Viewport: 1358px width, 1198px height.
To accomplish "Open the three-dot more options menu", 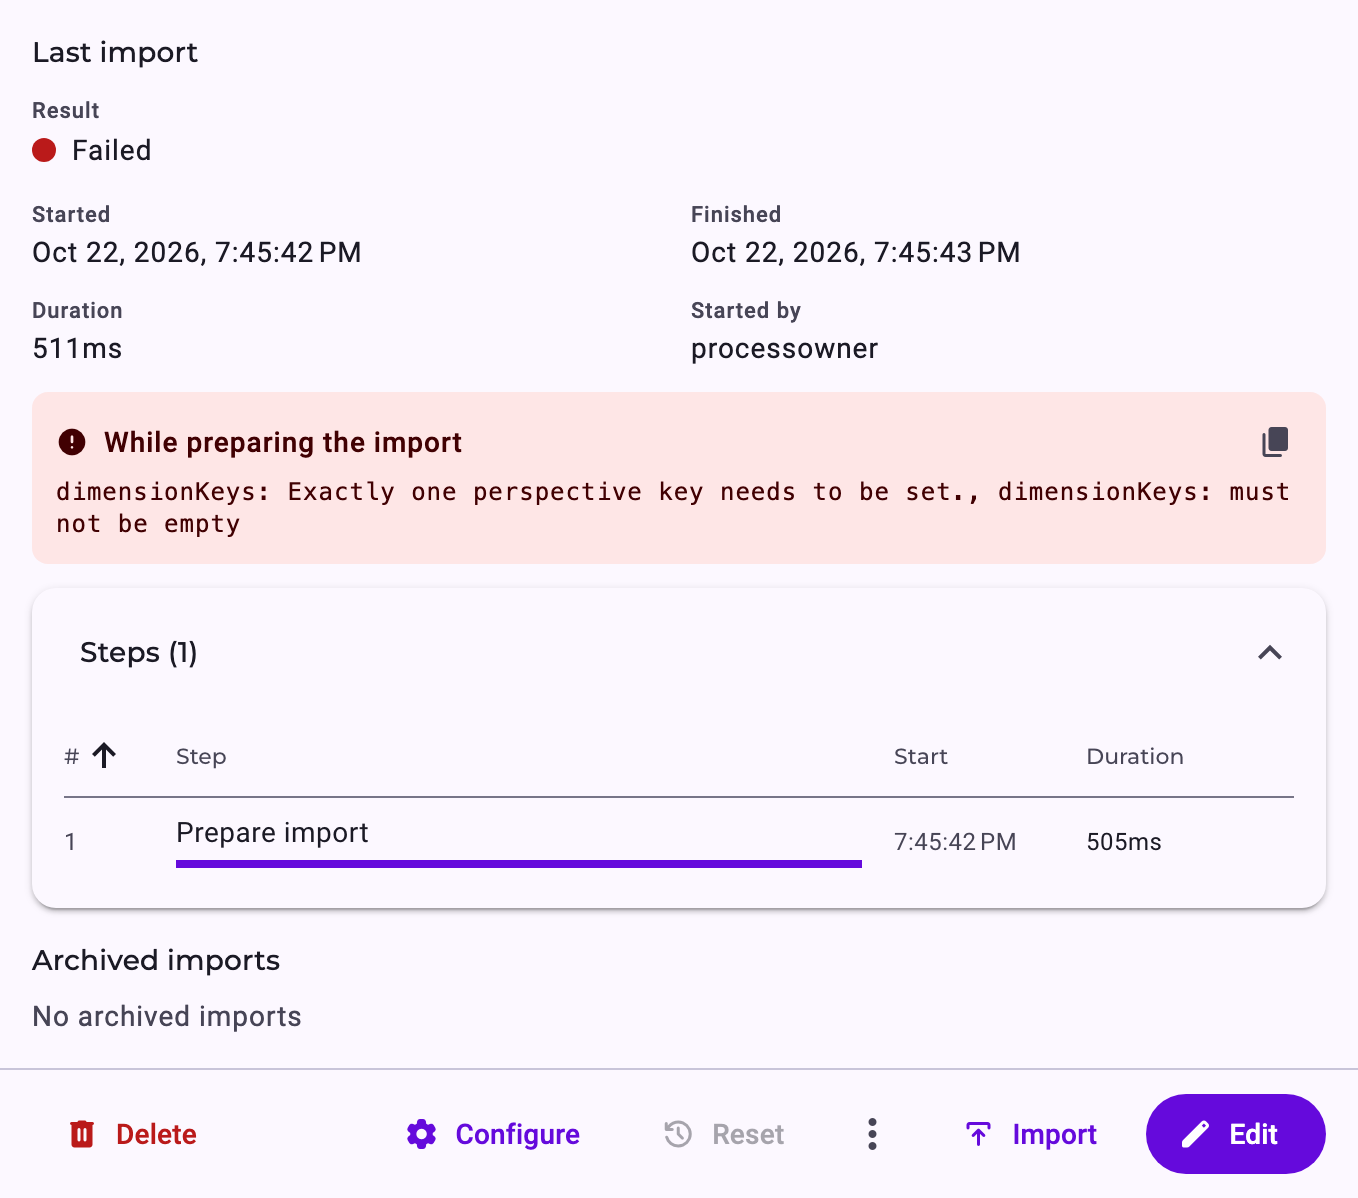I will (x=873, y=1134).
